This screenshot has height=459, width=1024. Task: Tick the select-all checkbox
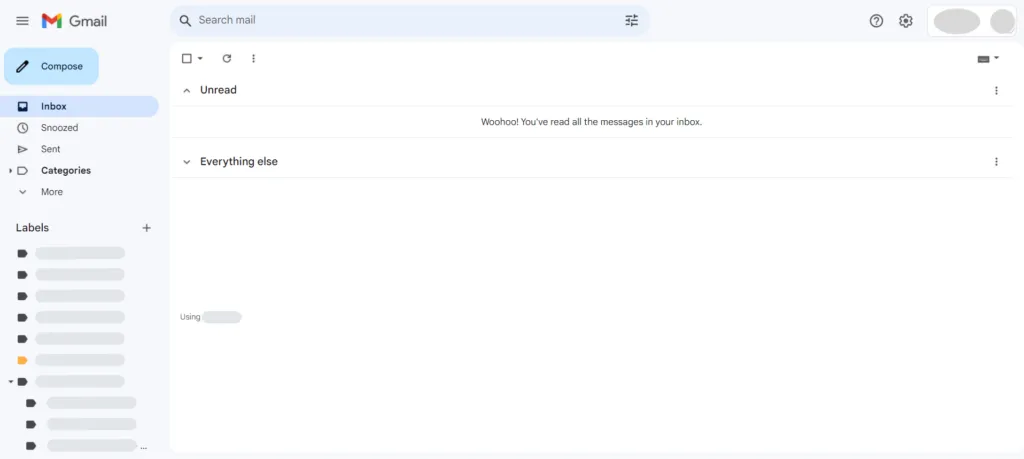coord(187,58)
